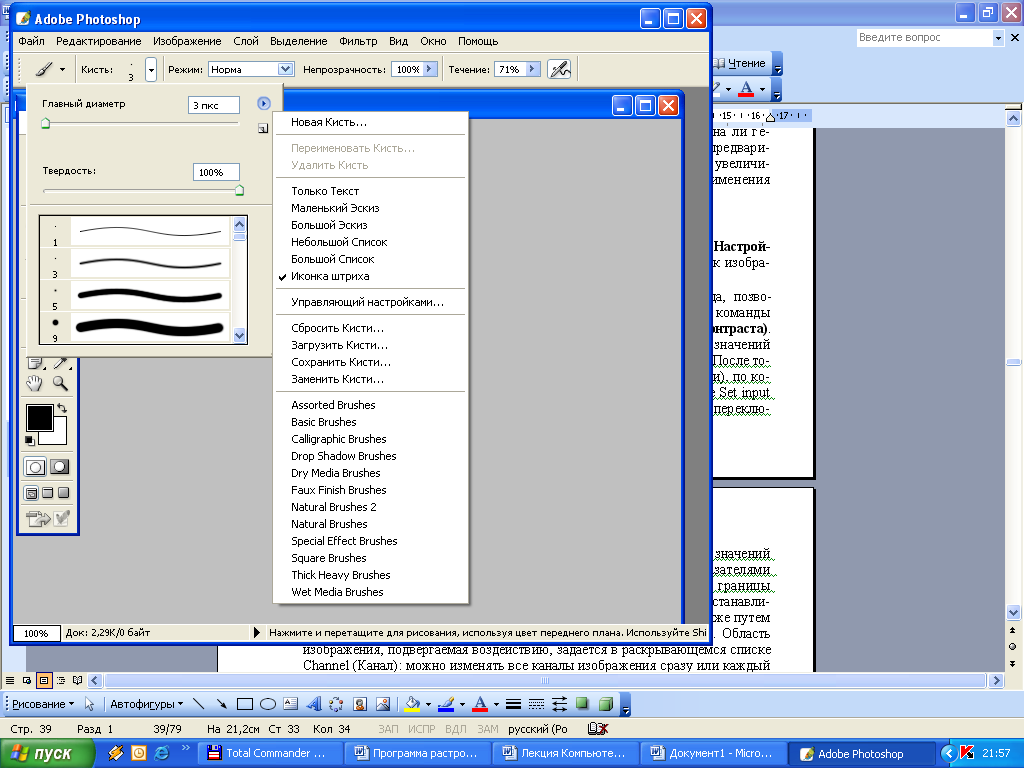
Task: Click the white background color swatch
Action: tap(59, 437)
